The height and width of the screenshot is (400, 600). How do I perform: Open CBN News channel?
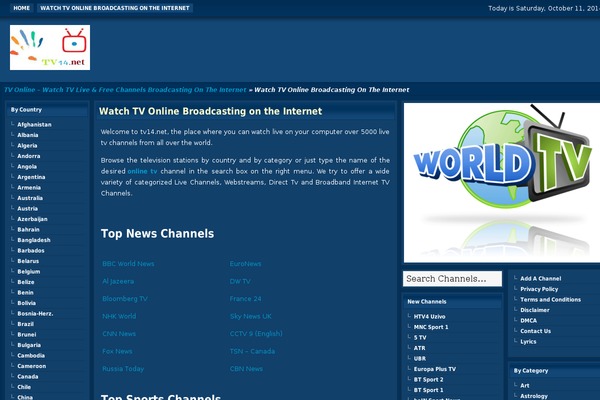tap(246, 369)
